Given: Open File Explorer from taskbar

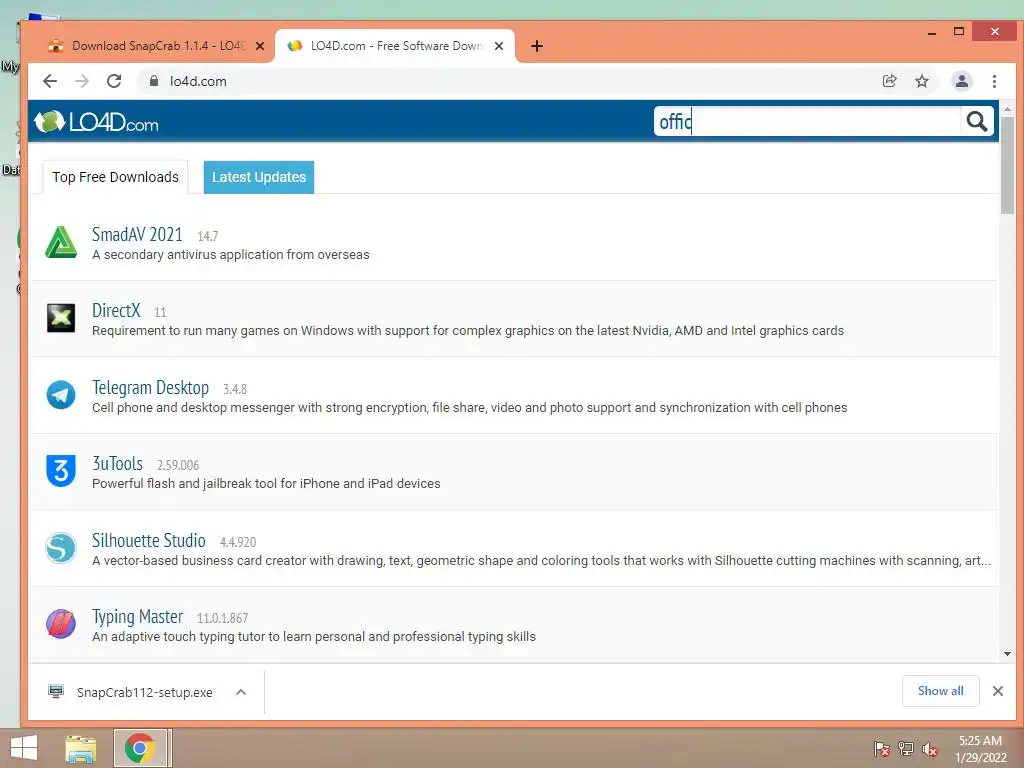Looking at the screenshot, I should click(81, 748).
